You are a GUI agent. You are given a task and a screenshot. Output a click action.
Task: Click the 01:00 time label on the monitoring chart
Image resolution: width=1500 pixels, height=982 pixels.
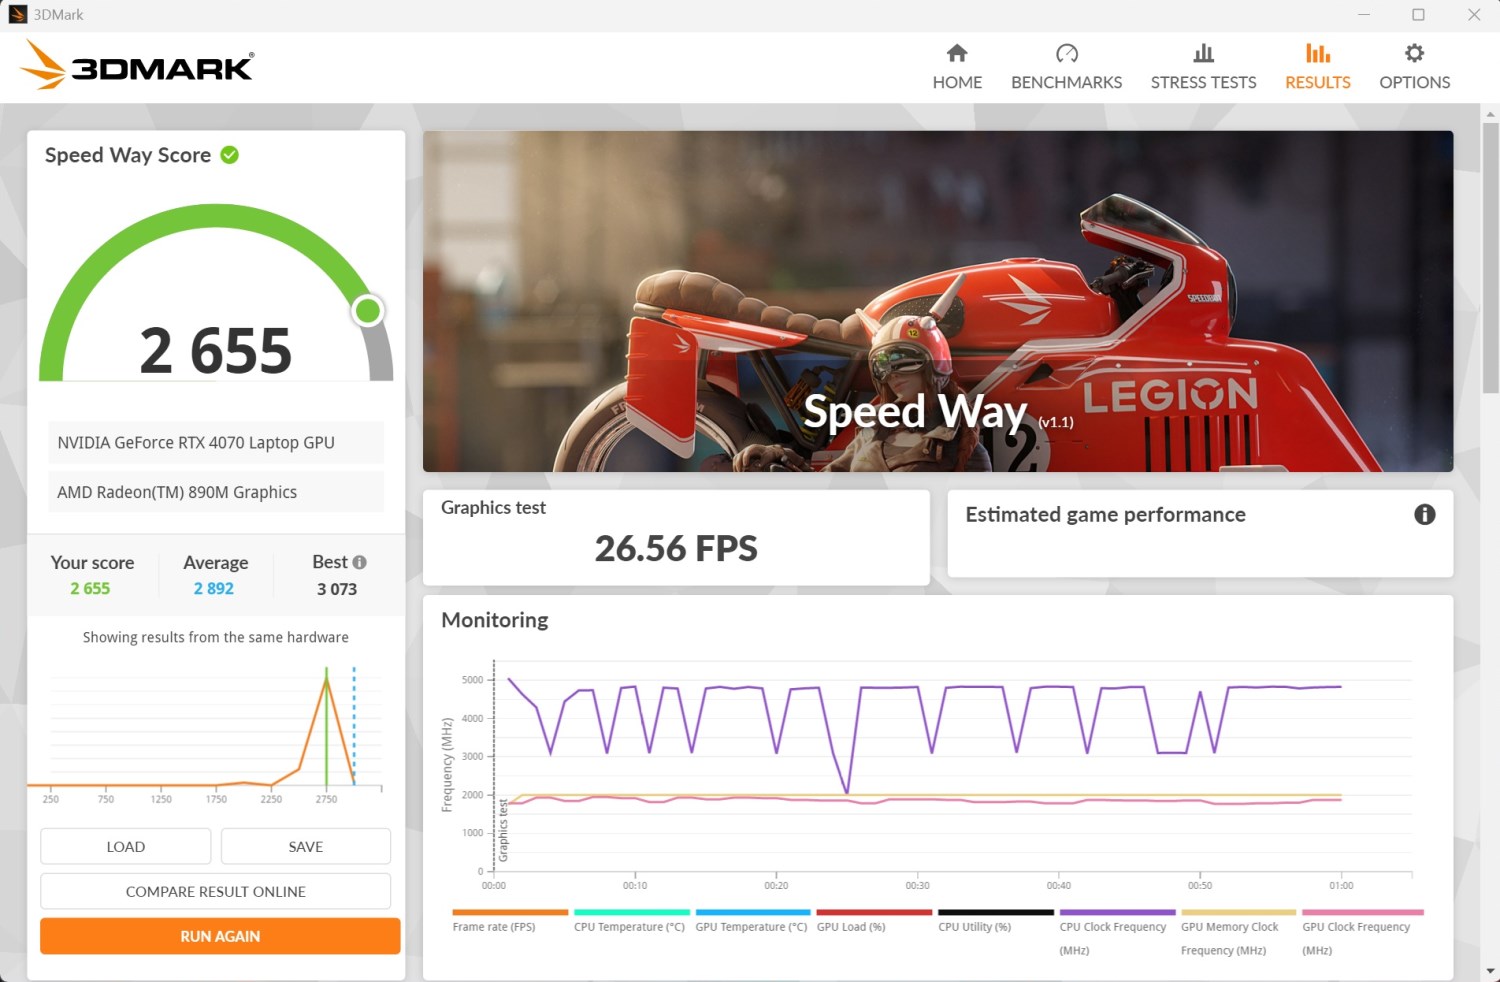(1341, 885)
